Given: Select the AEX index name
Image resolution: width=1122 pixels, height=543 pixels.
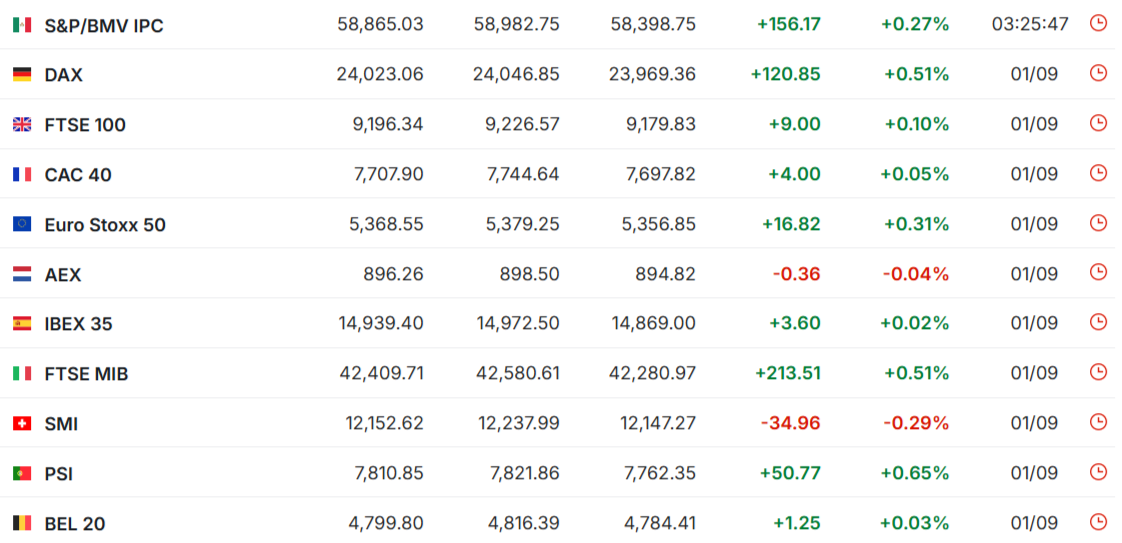Looking at the screenshot, I should (x=63, y=275).
